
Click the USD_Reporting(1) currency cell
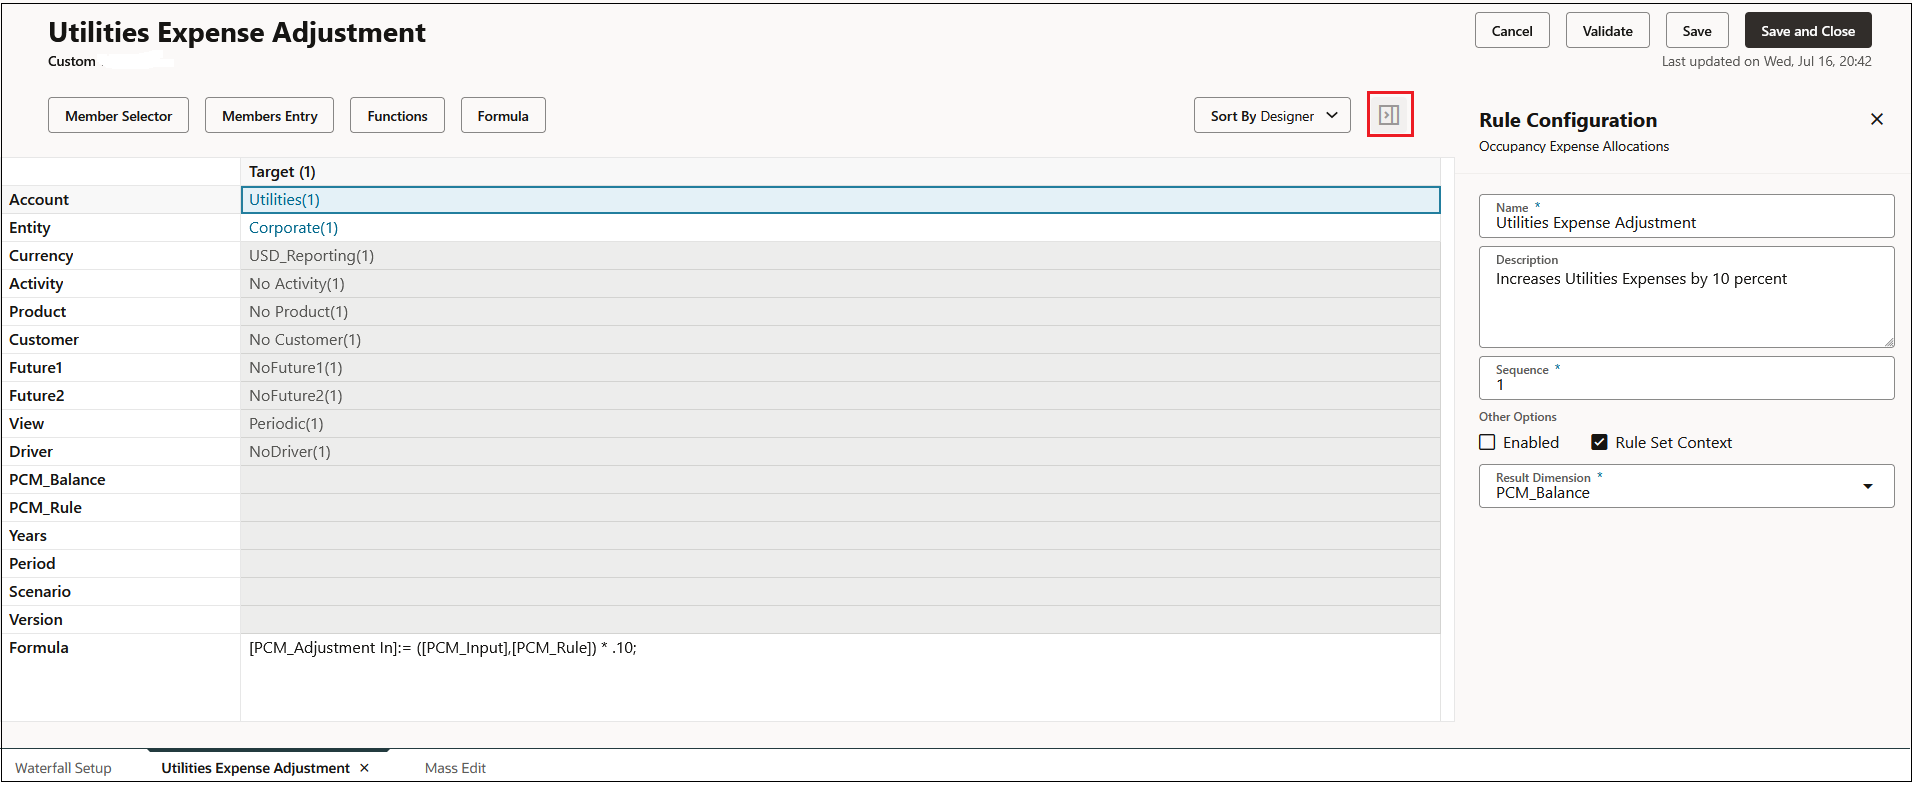[840, 256]
